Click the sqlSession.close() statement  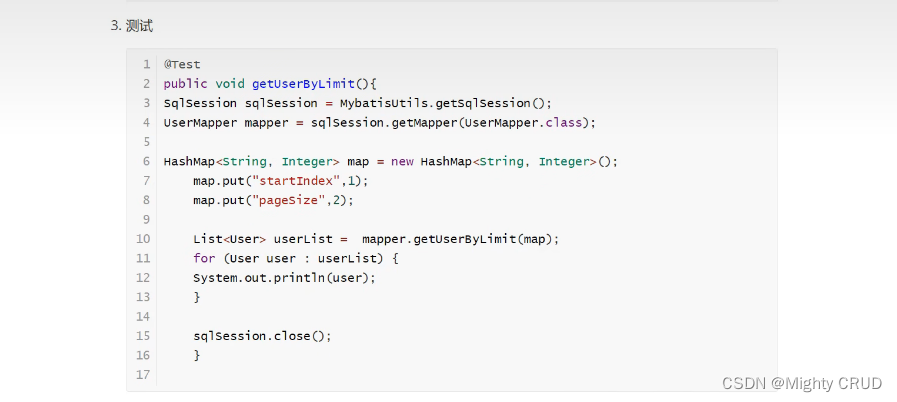pyautogui.click(x=261, y=336)
